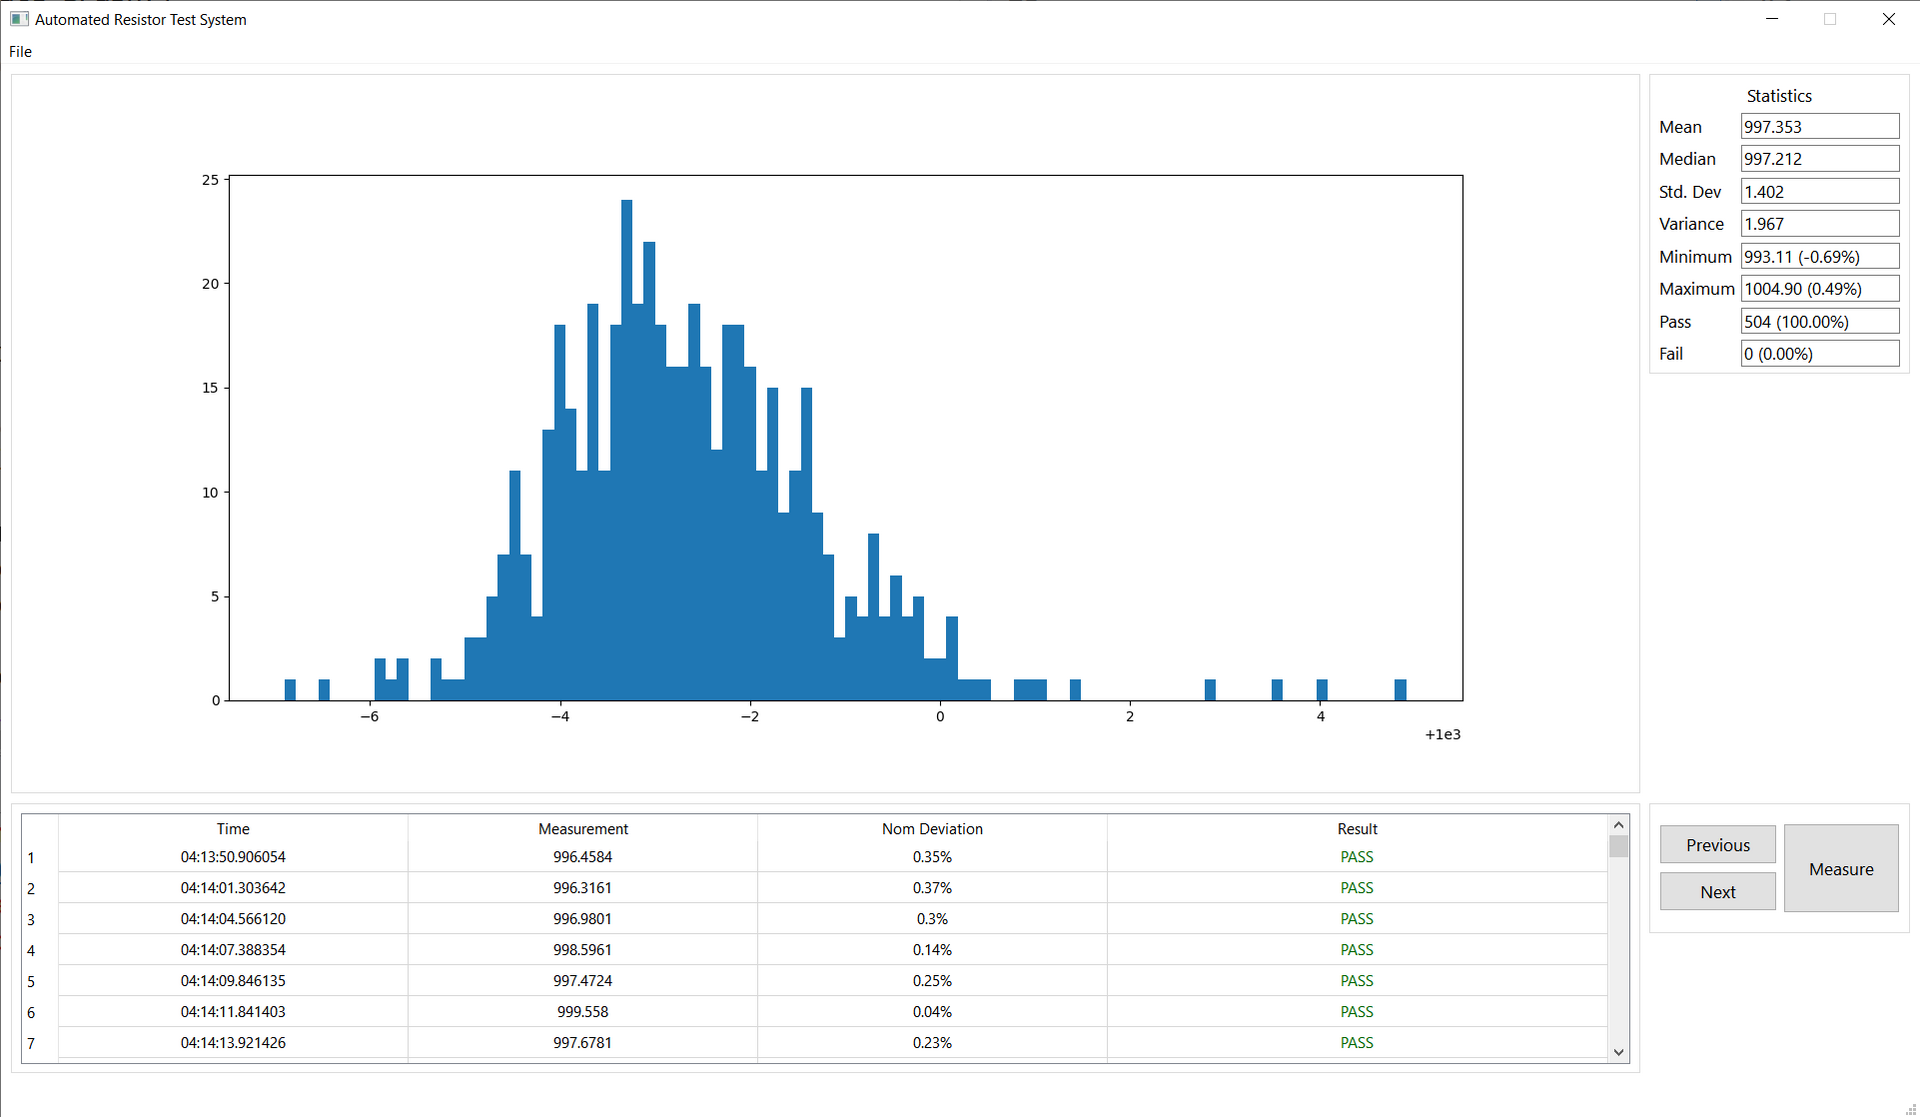Click the Nom Deviation column header
The height and width of the screenshot is (1117, 1920).
pos(932,829)
